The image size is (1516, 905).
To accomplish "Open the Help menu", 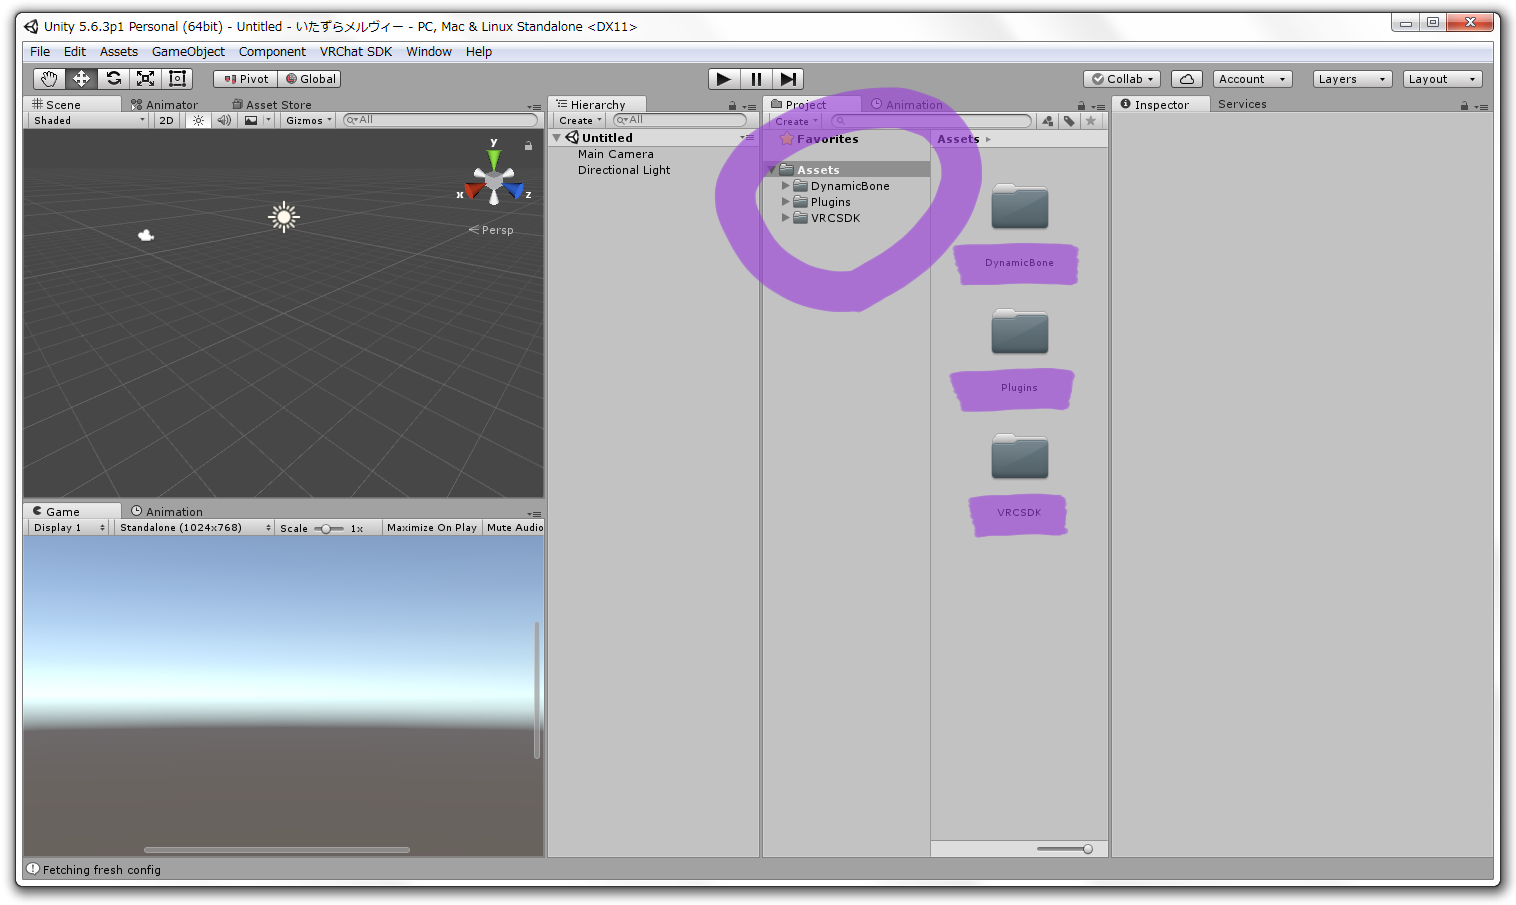I will [479, 52].
